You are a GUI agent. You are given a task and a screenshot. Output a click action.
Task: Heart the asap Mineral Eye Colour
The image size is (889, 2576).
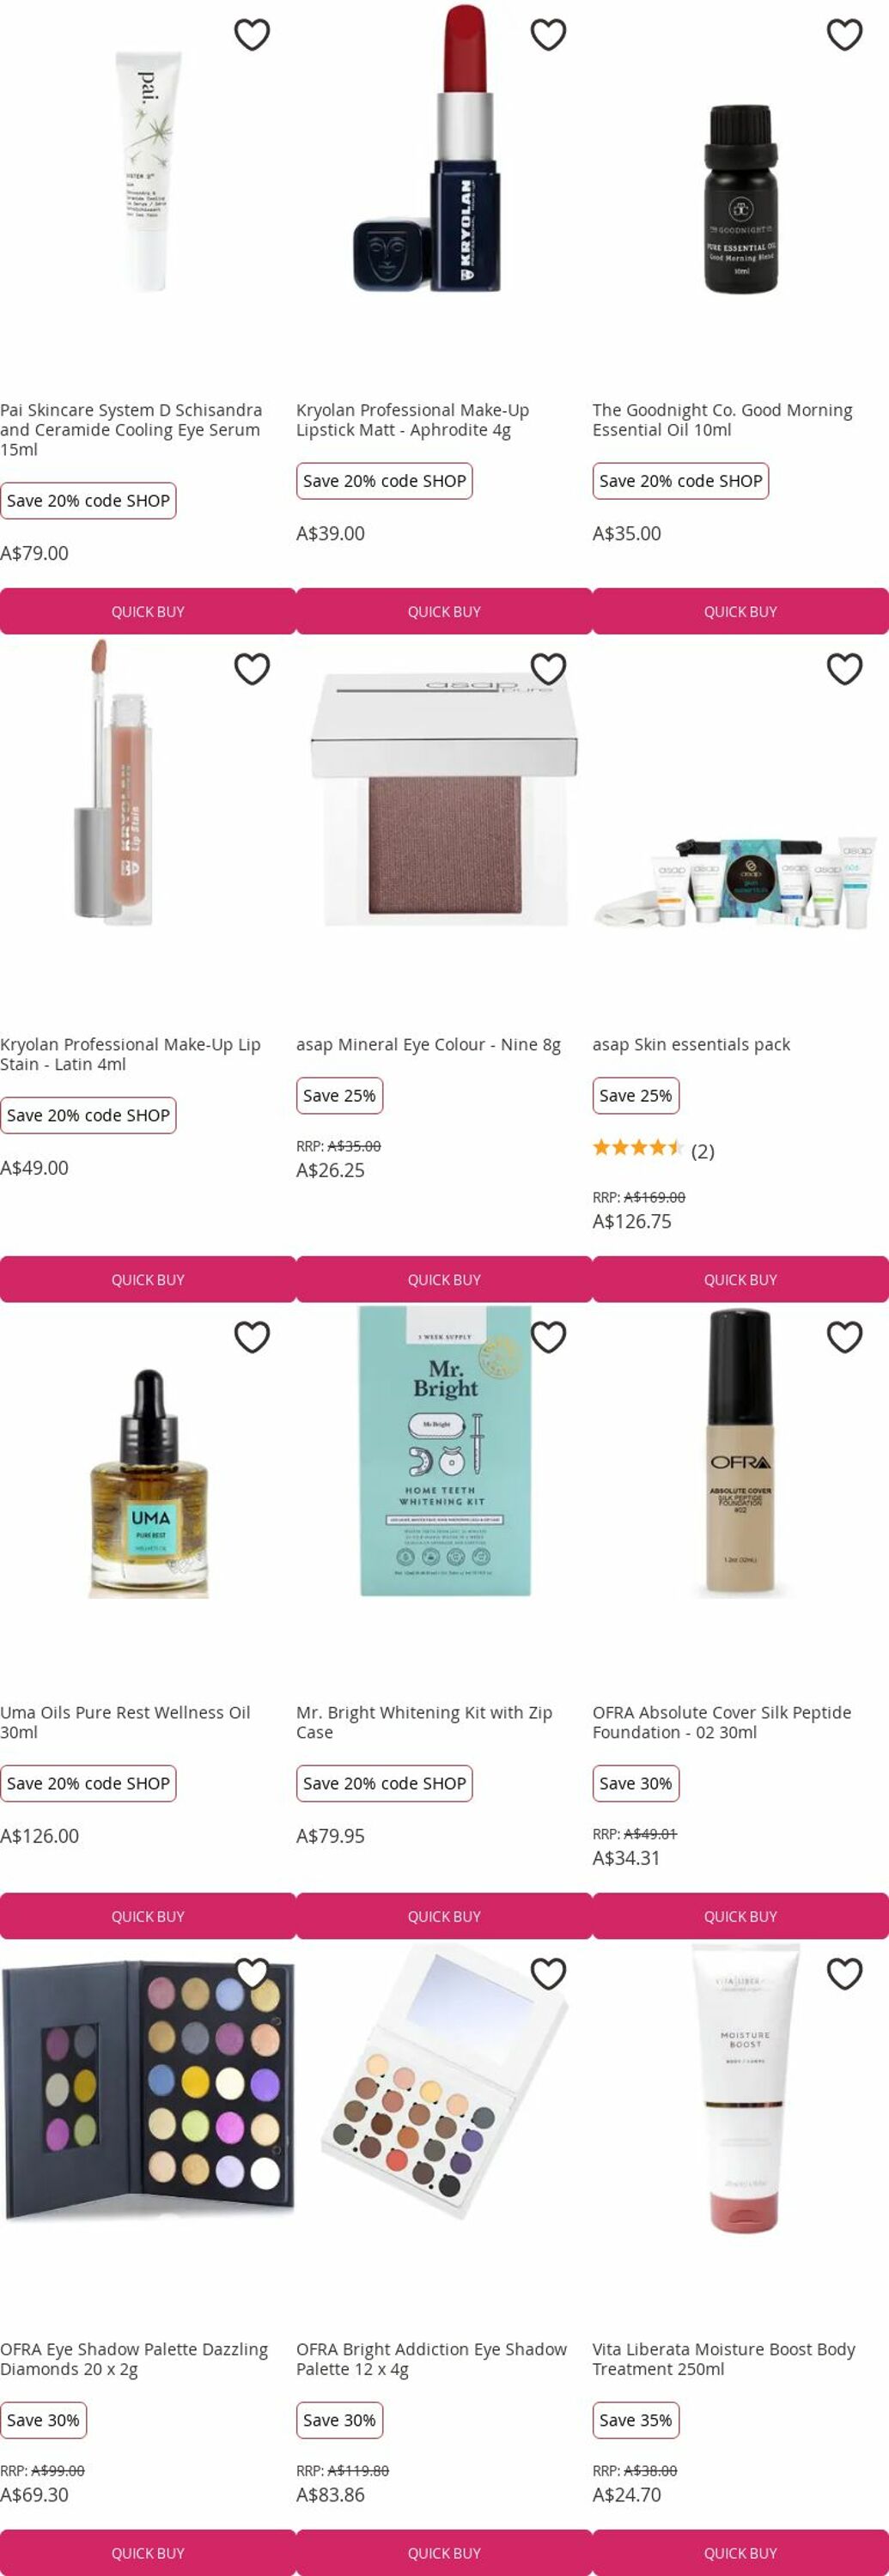coord(548,669)
